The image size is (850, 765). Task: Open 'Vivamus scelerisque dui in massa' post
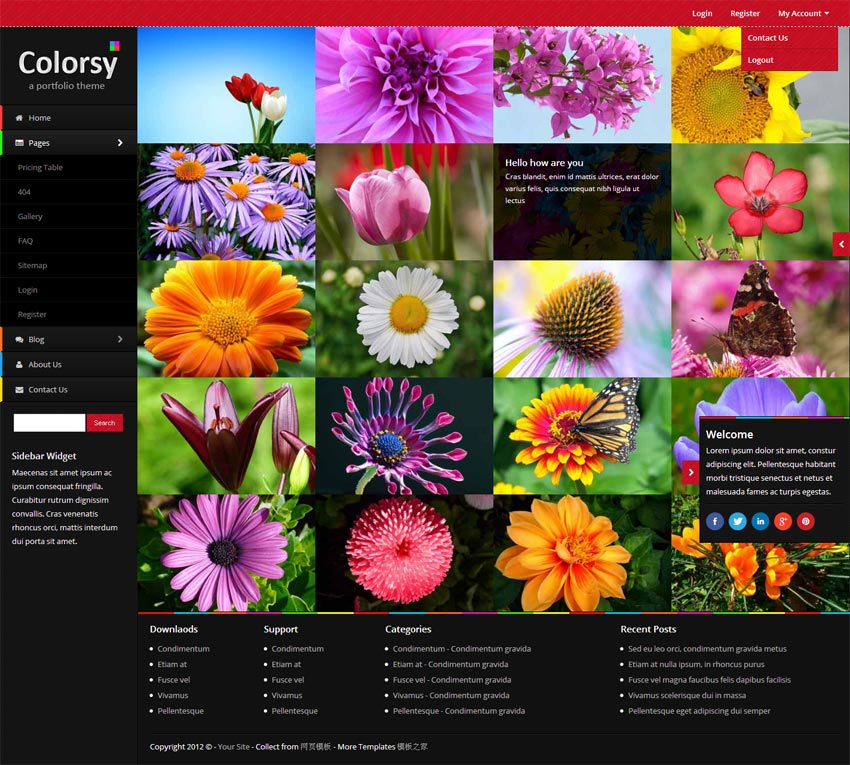[687, 695]
